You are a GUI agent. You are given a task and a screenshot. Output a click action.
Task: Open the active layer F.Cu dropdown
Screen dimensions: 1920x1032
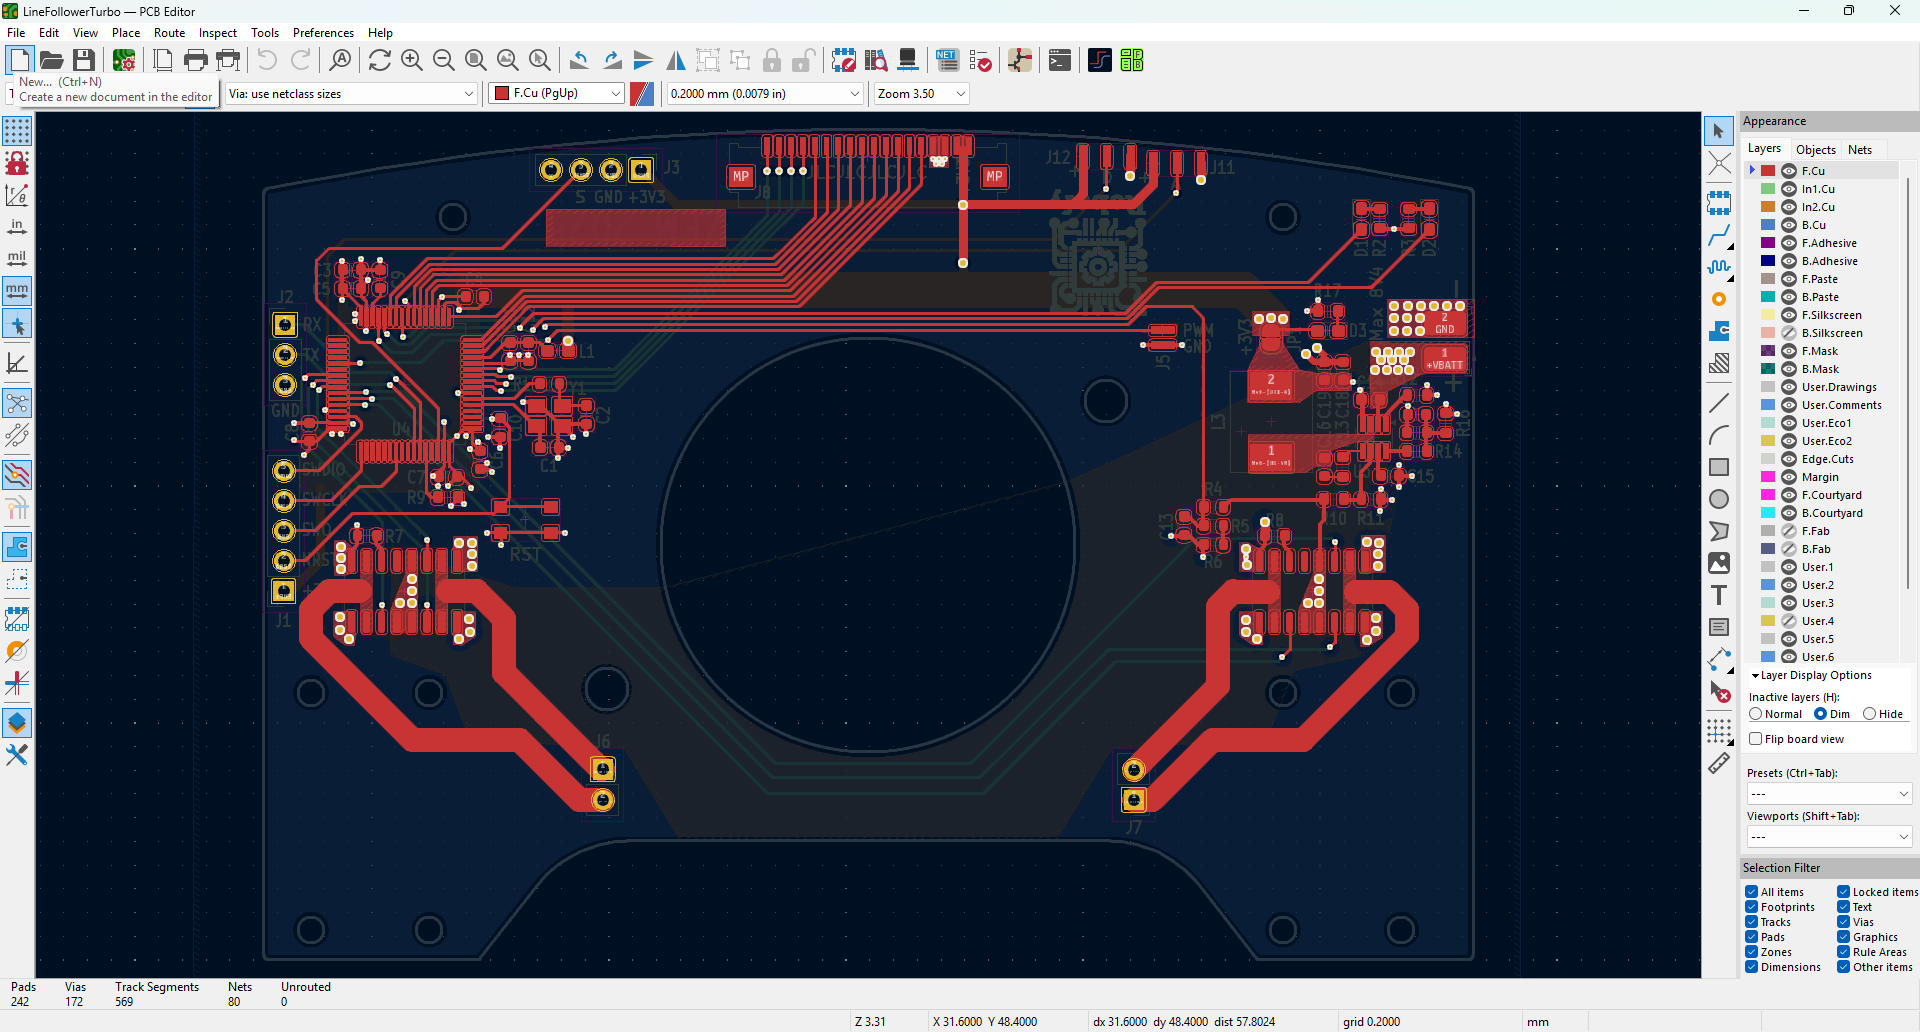(x=556, y=94)
